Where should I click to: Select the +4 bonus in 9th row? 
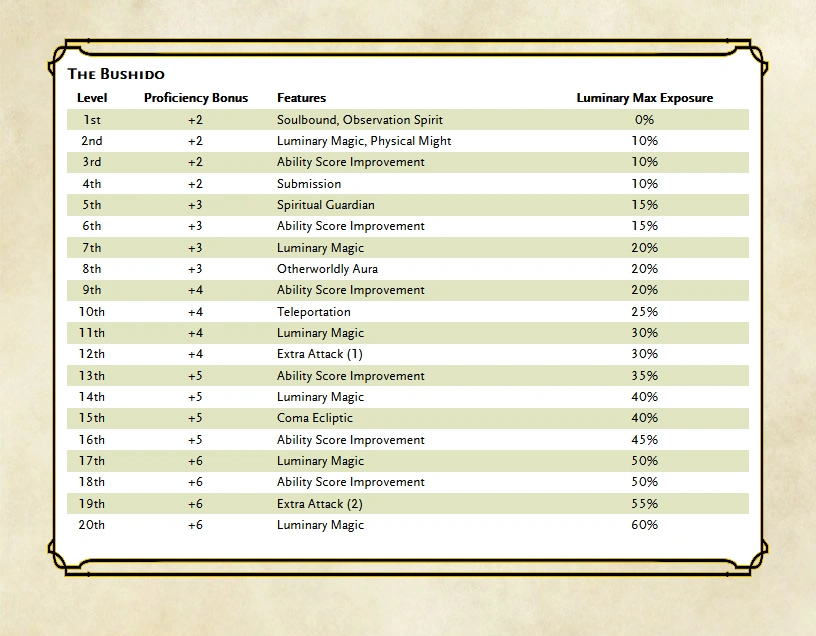point(195,290)
